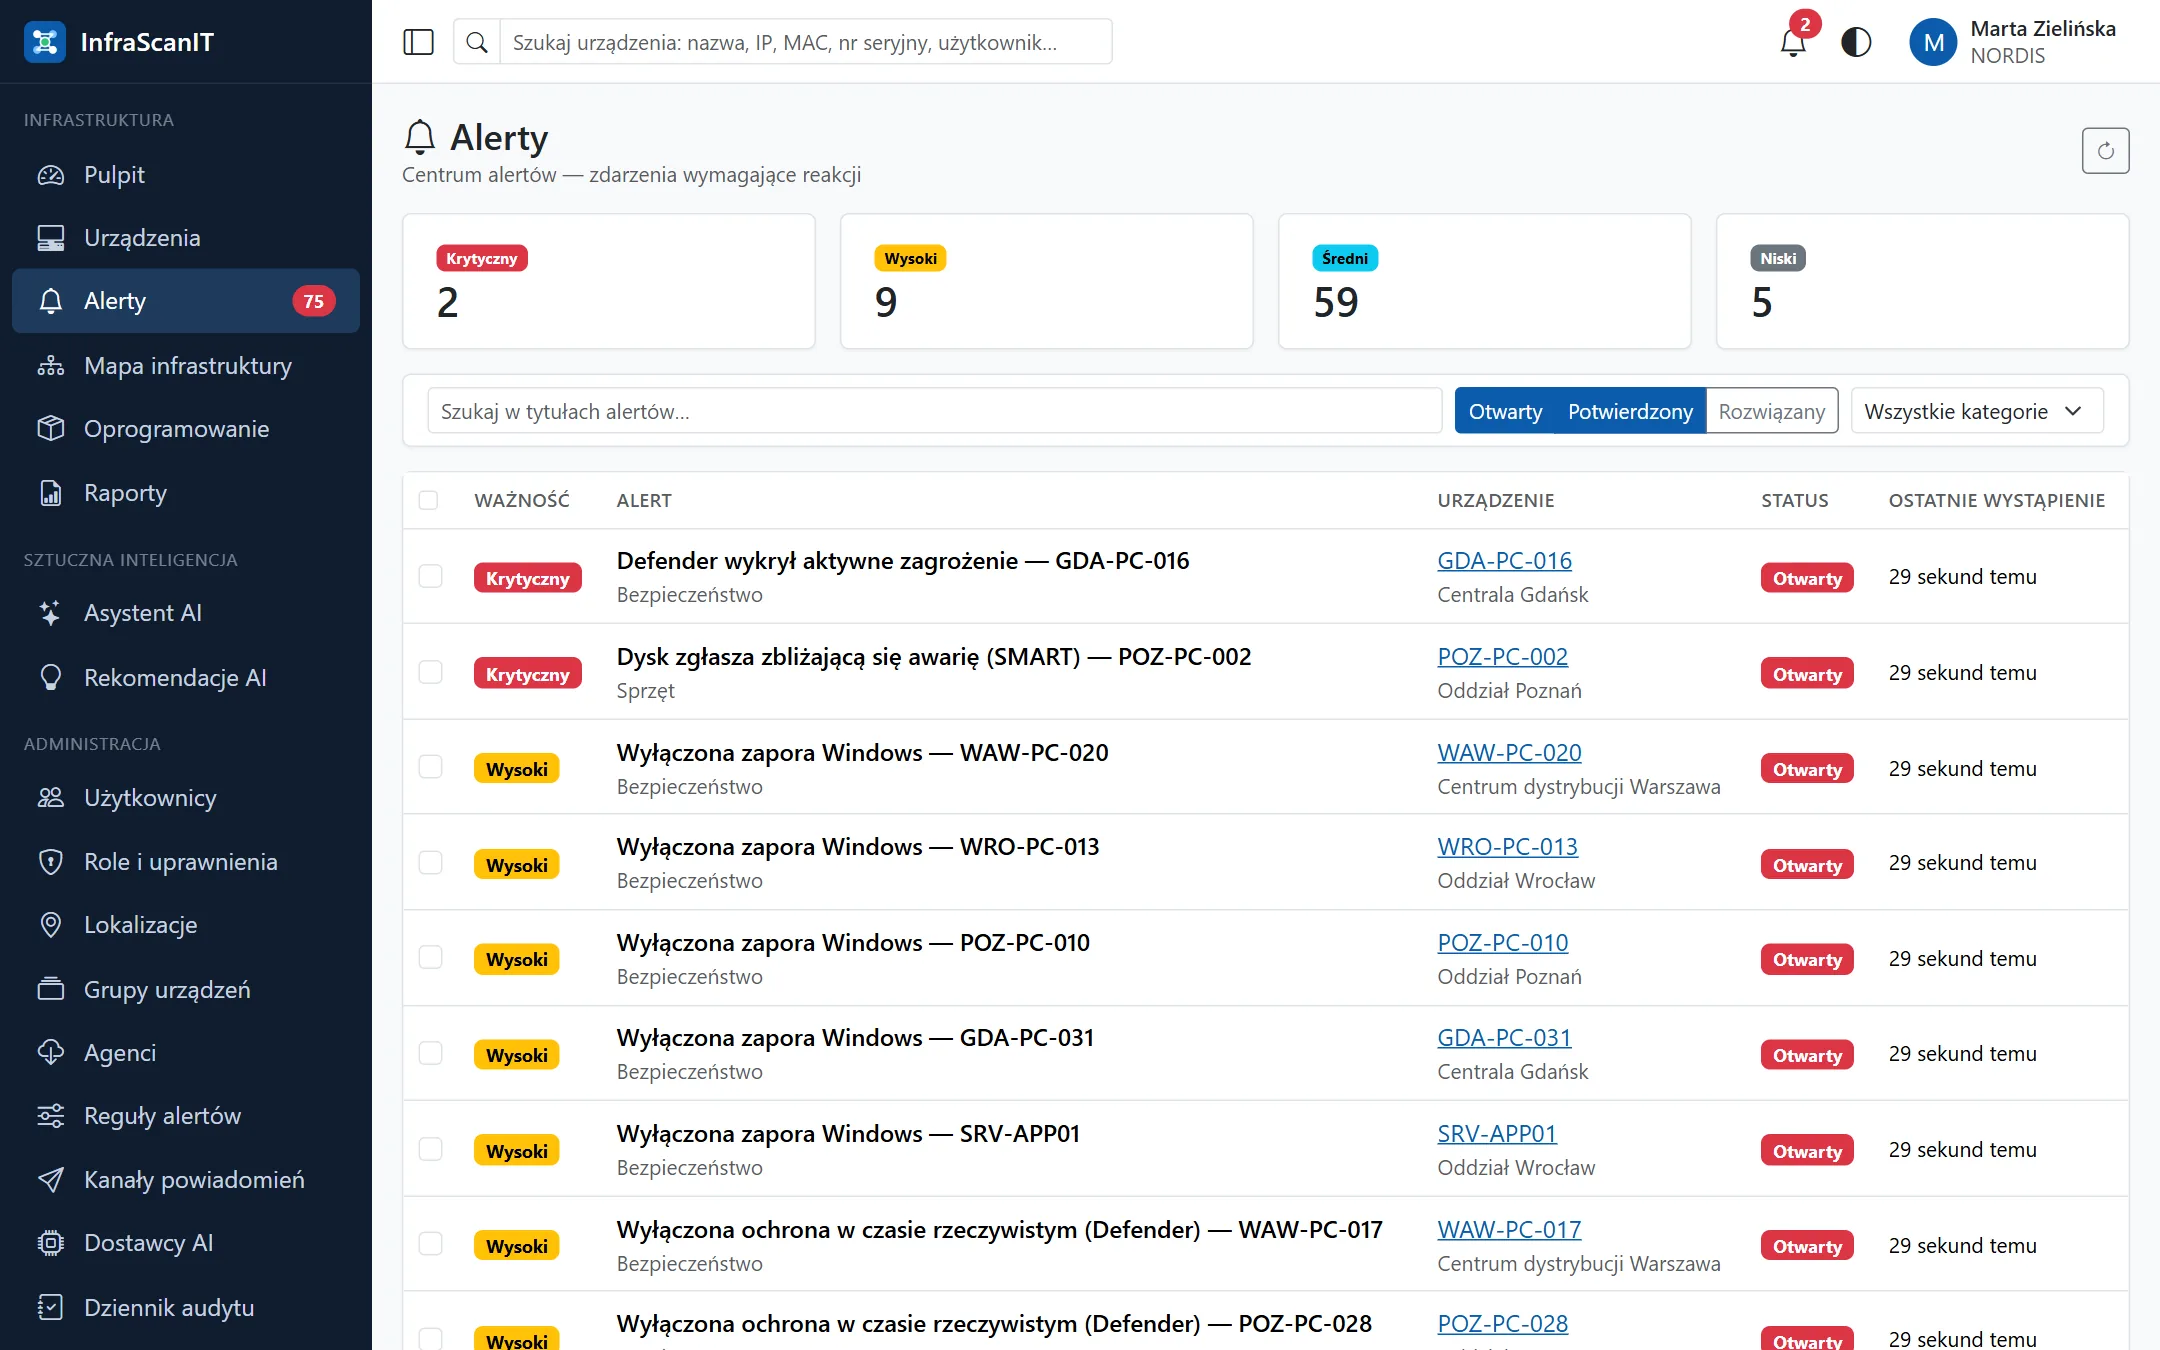This screenshot has height=1350, width=2160.
Task: Open Marta Zielińska user menu
Action: pyautogui.click(x=2015, y=42)
